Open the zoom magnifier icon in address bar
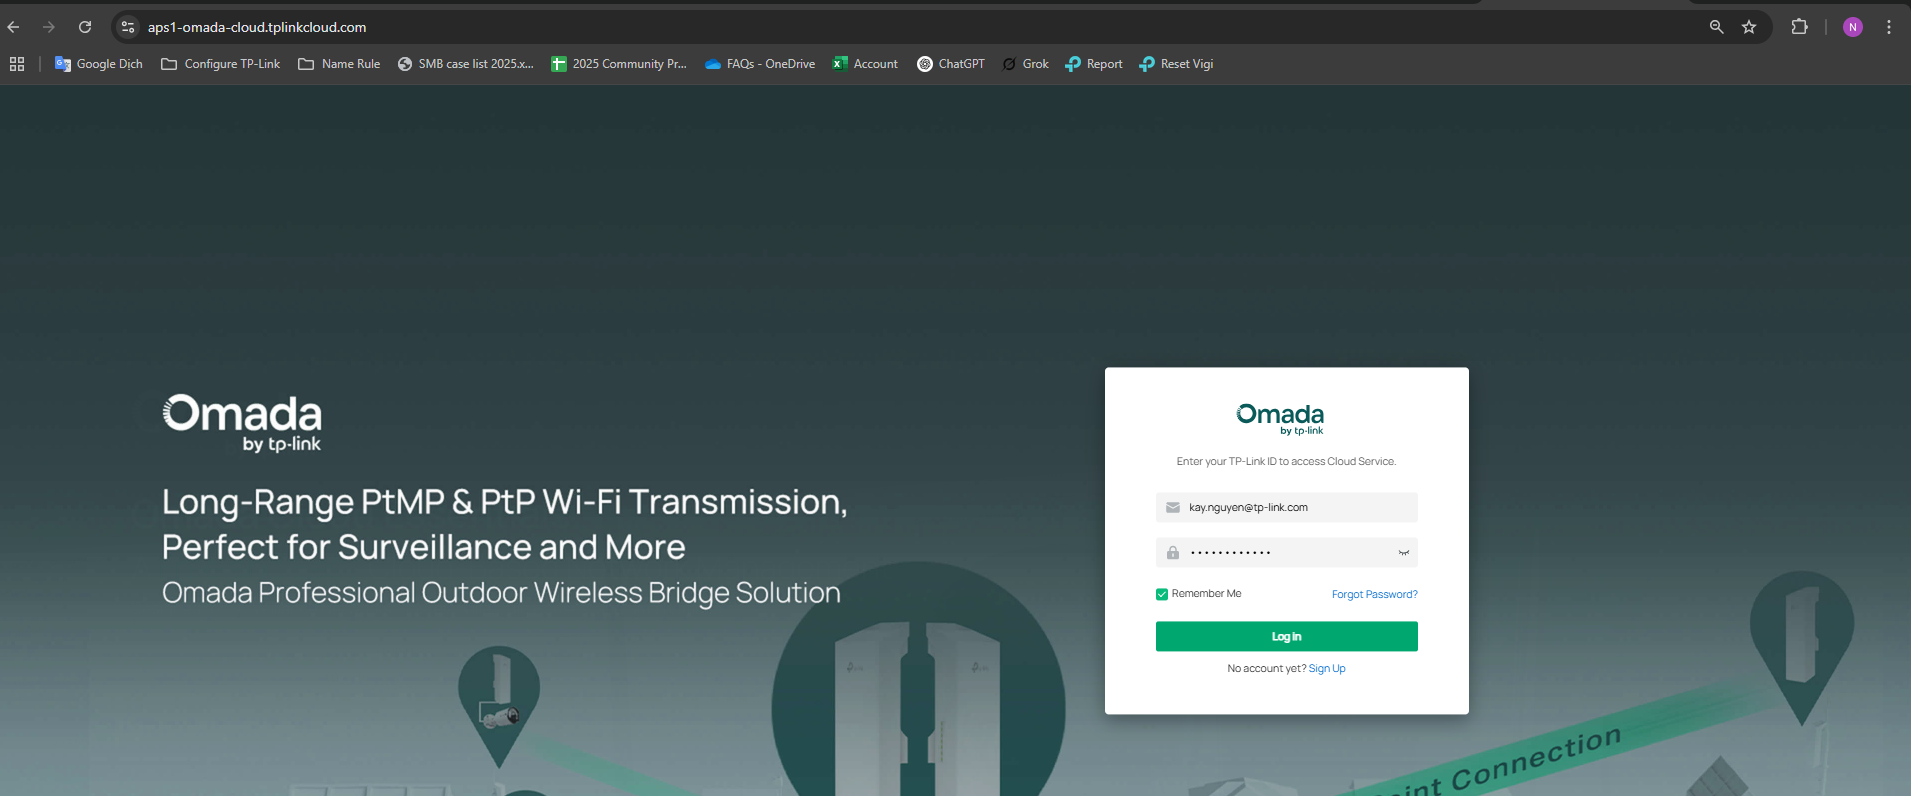 tap(1716, 27)
